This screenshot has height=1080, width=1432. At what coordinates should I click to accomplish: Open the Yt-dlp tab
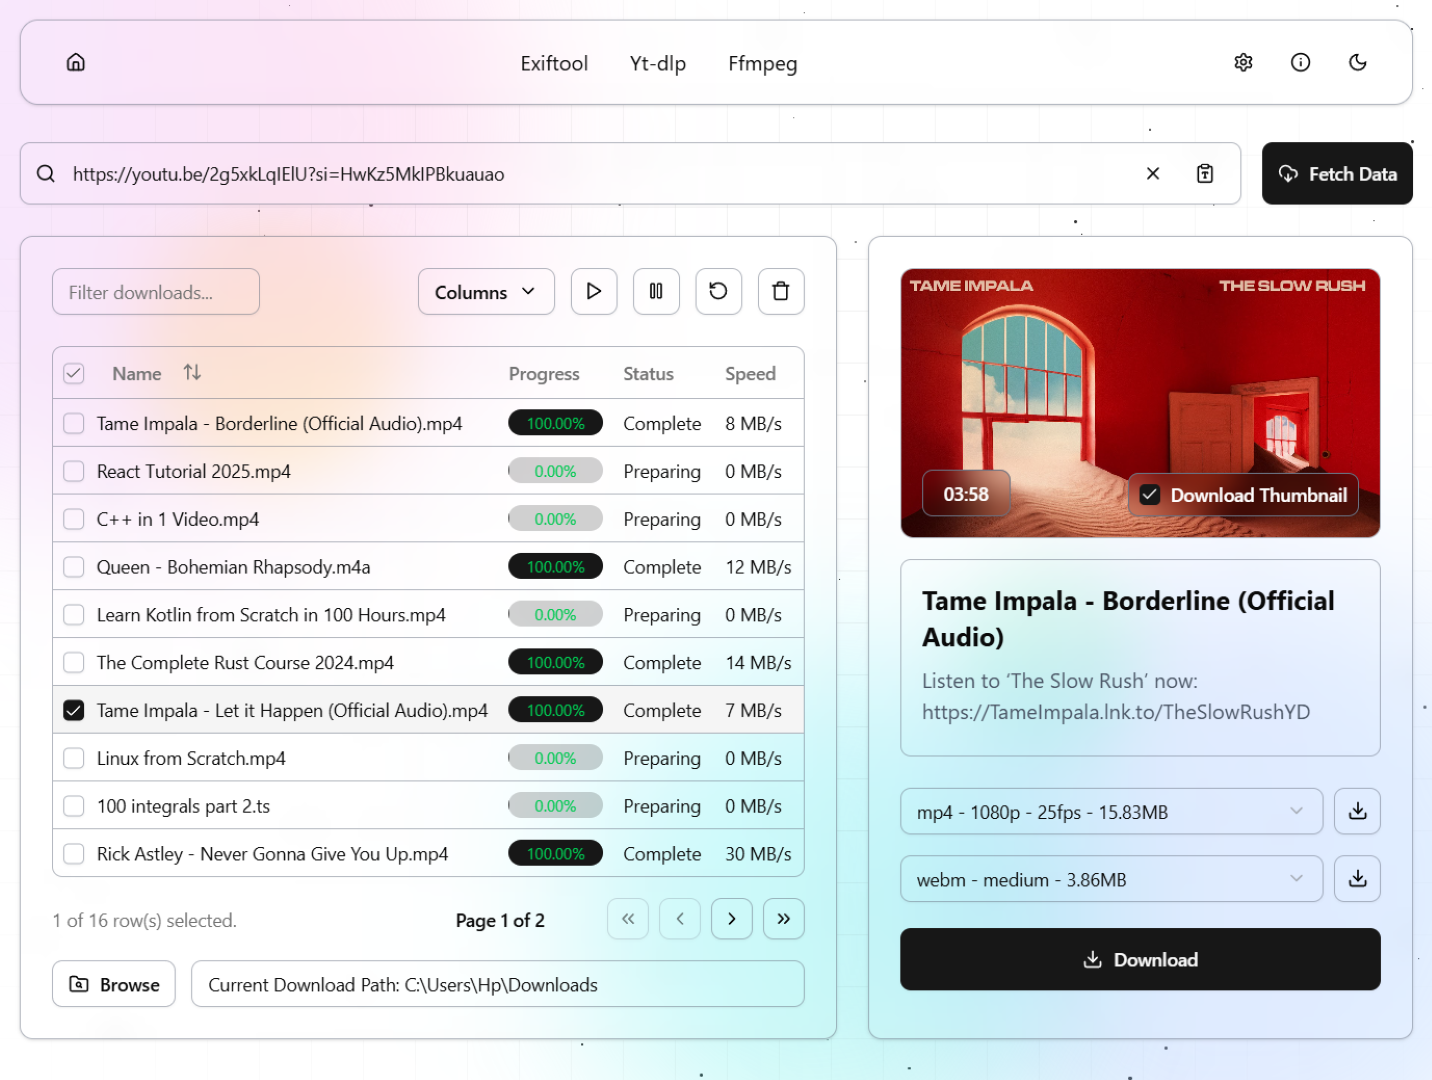tap(658, 64)
